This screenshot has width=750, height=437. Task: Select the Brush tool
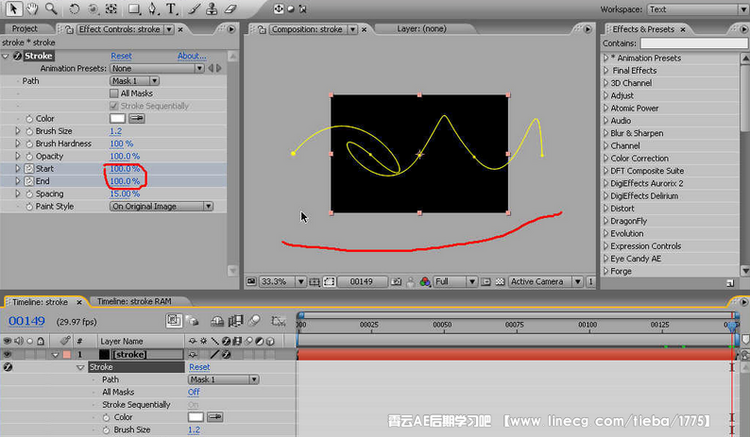194,9
